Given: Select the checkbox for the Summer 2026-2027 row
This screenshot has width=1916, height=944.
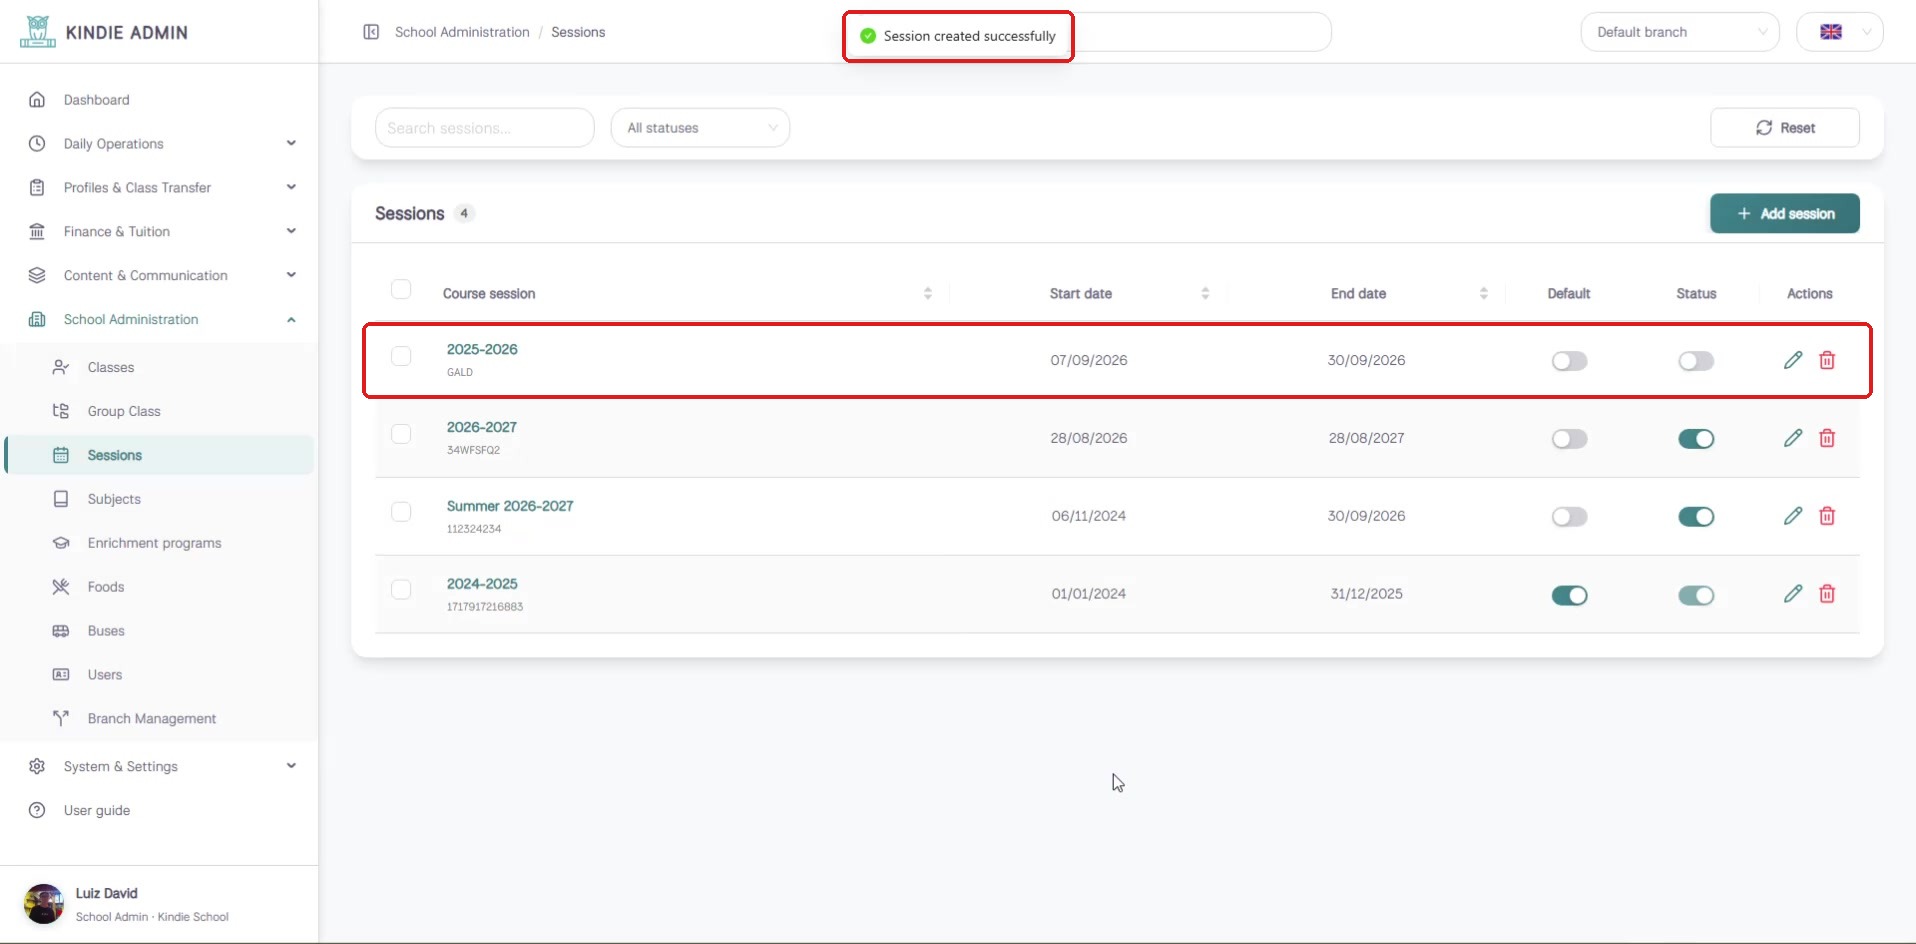Looking at the screenshot, I should click(401, 511).
